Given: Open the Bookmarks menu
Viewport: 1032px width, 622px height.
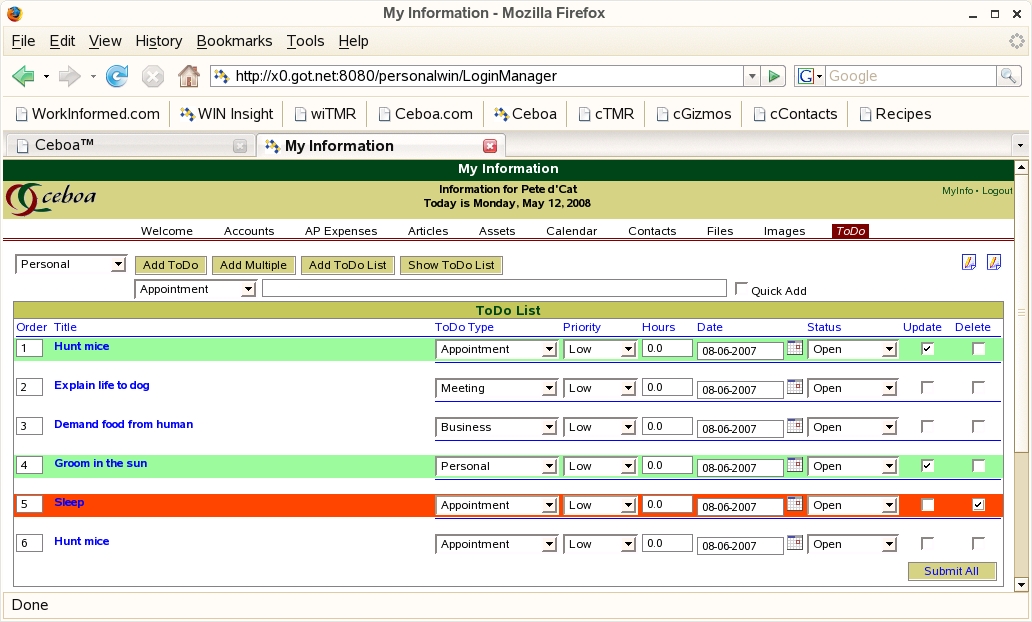Looking at the screenshot, I should [234, 41].
